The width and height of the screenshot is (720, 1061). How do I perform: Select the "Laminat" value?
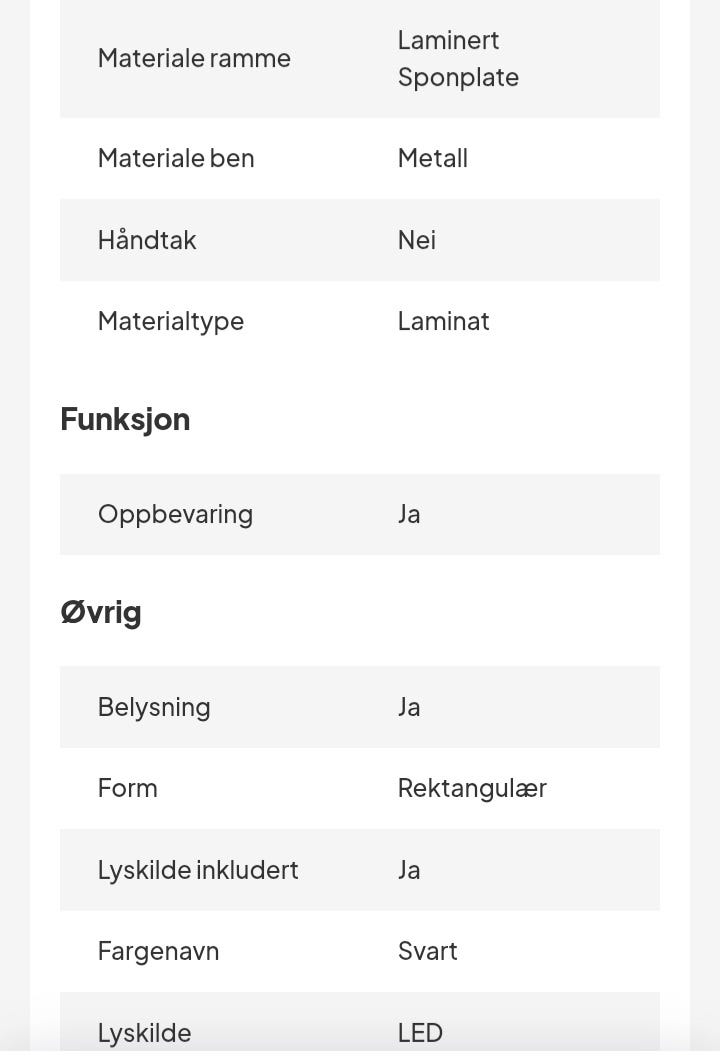[x=443, y=321]
